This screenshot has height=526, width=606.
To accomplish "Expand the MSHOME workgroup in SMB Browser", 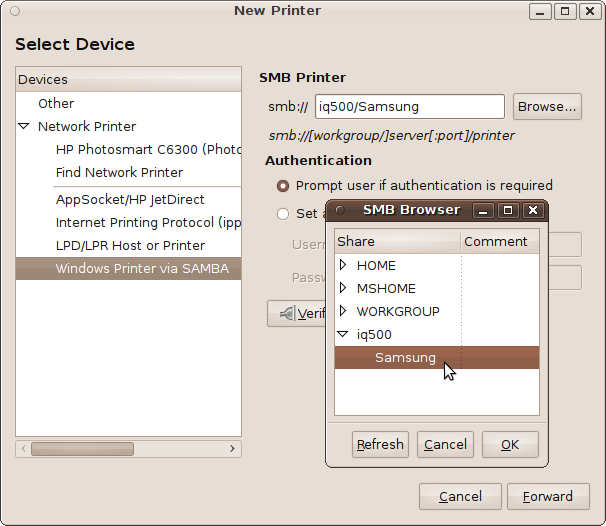I will pyautogui.click(x=342, y=288).
